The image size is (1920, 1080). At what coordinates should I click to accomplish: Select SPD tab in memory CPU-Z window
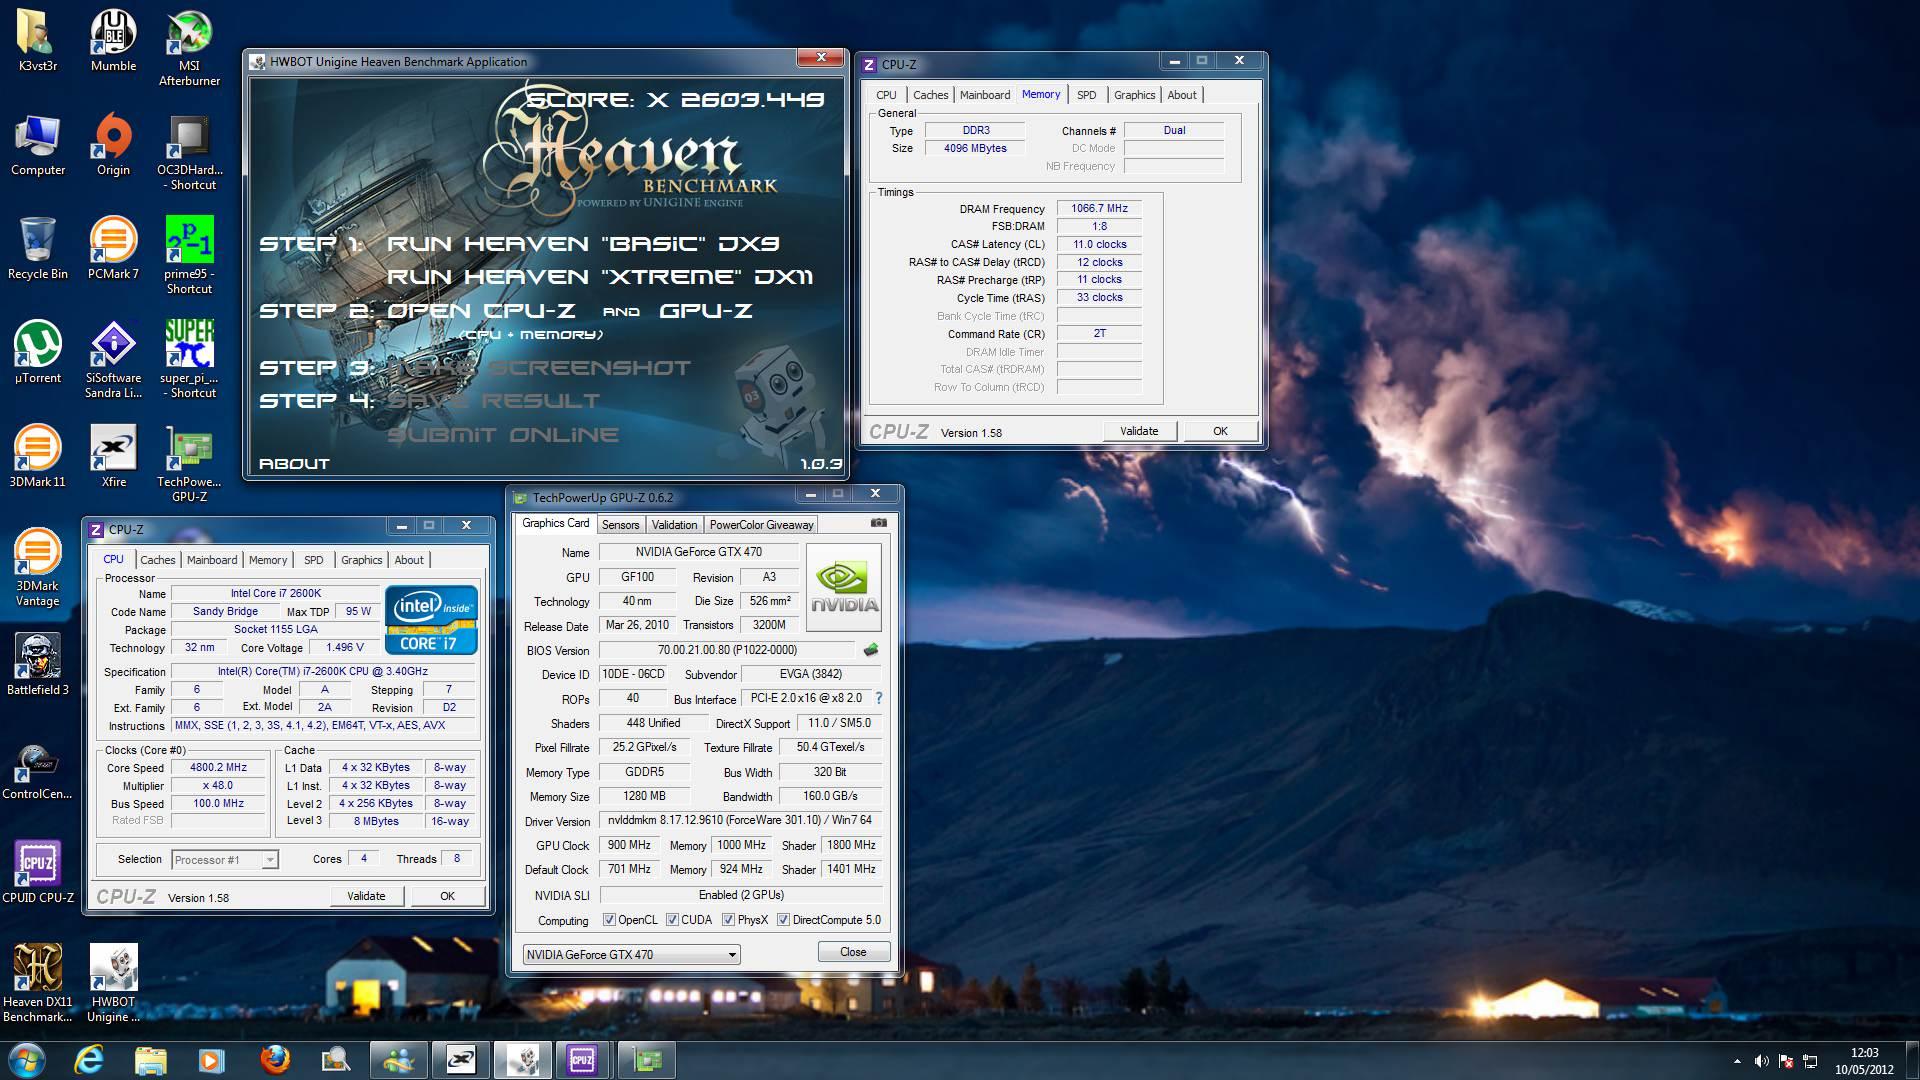pos(1087,95)
